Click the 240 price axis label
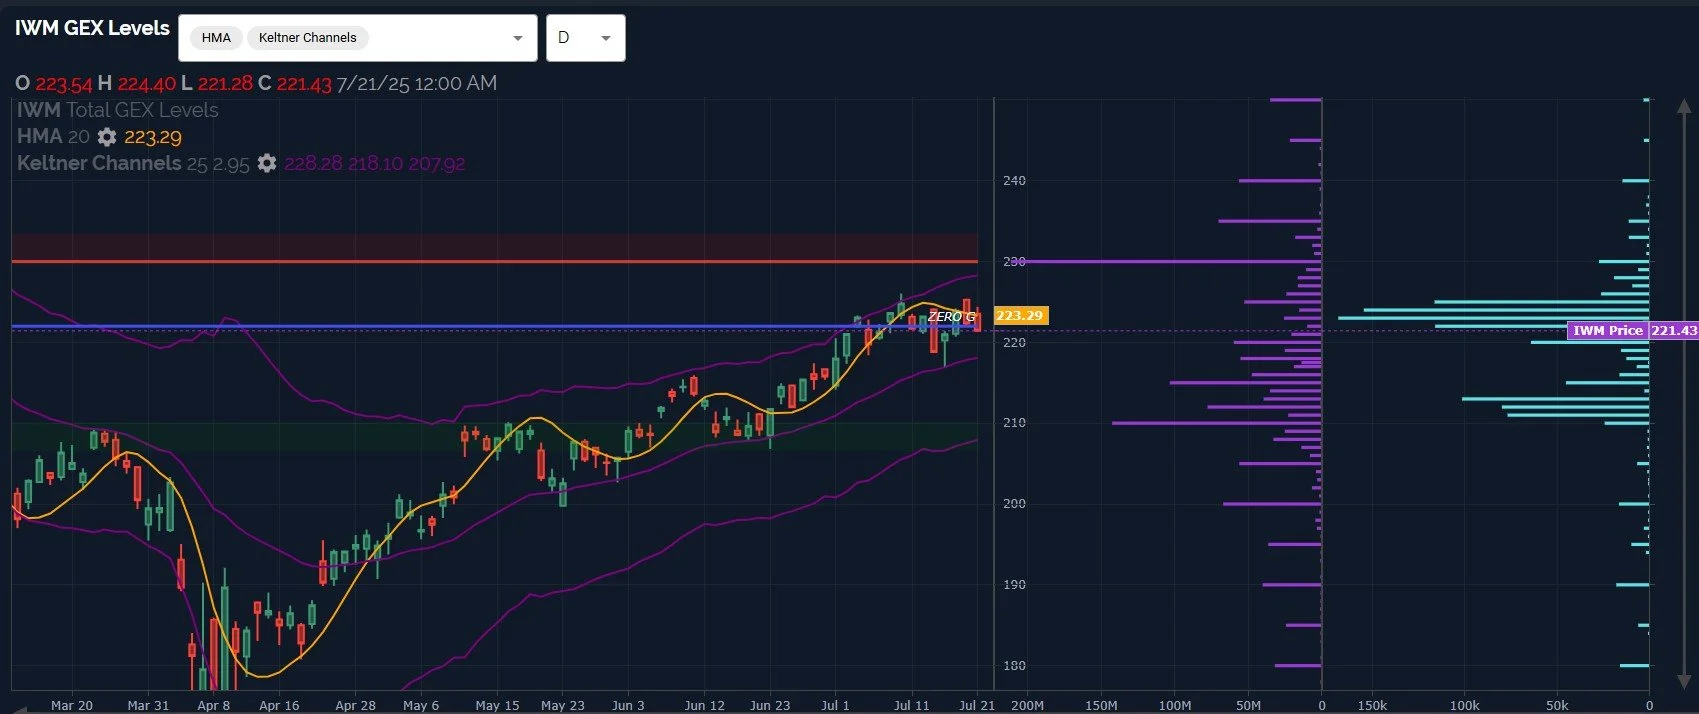This screenshot has height=714, width=1699. [1014, 181]
